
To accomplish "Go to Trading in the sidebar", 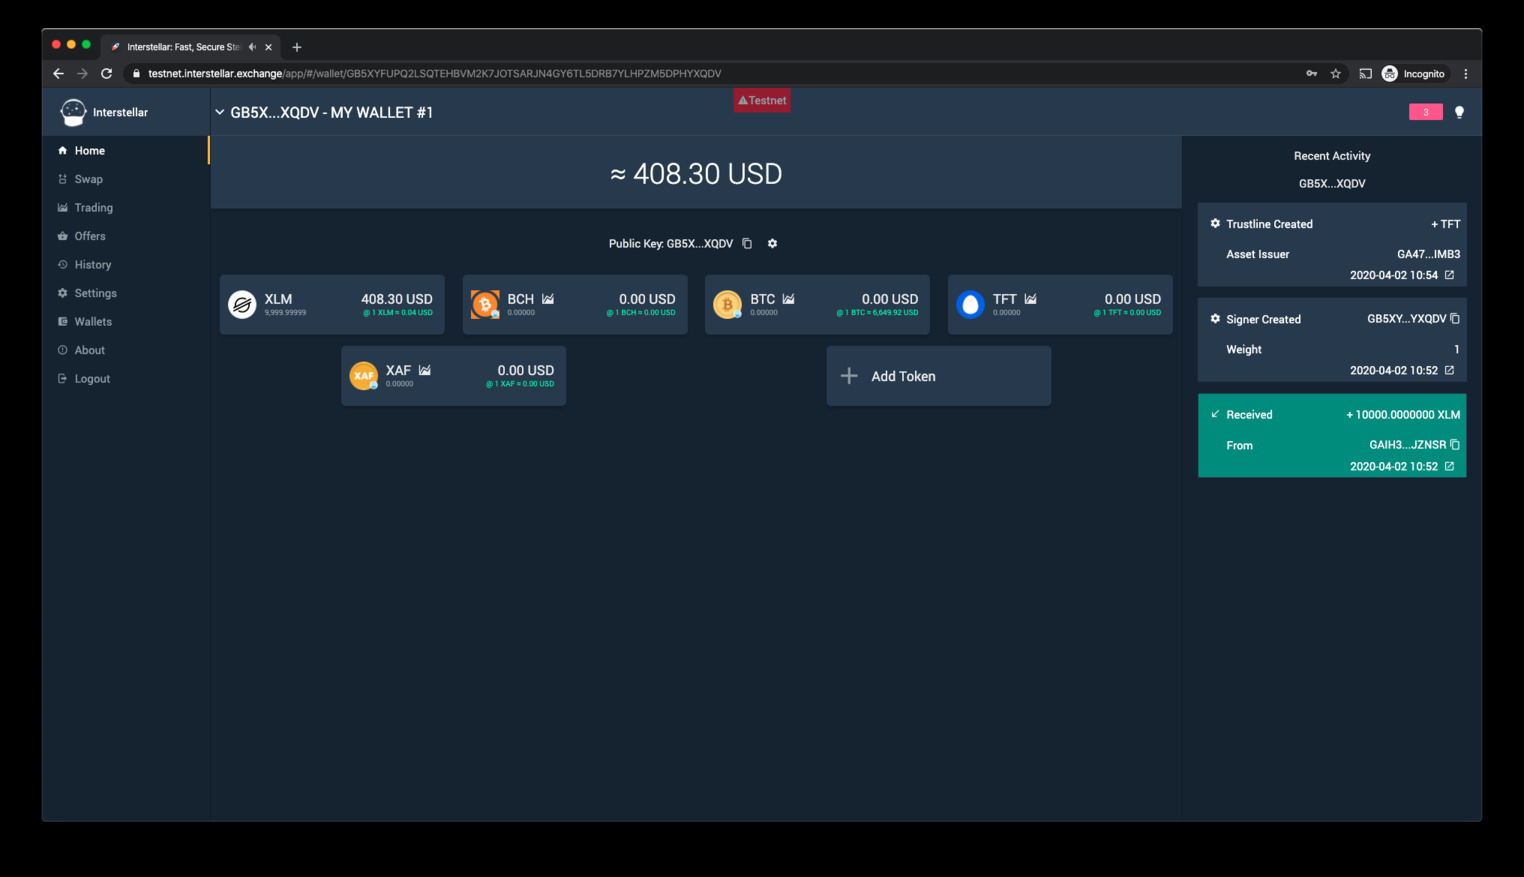I will (93, 208).
